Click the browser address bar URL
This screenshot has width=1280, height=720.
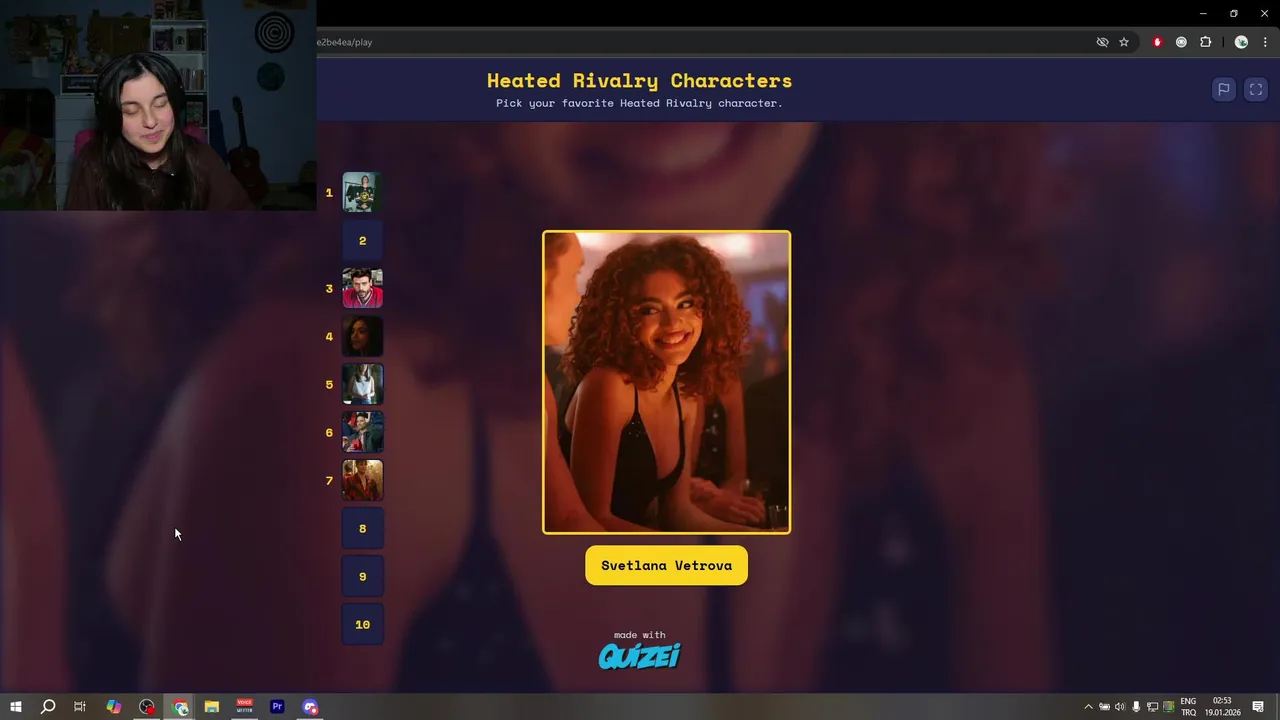(344, 42)
